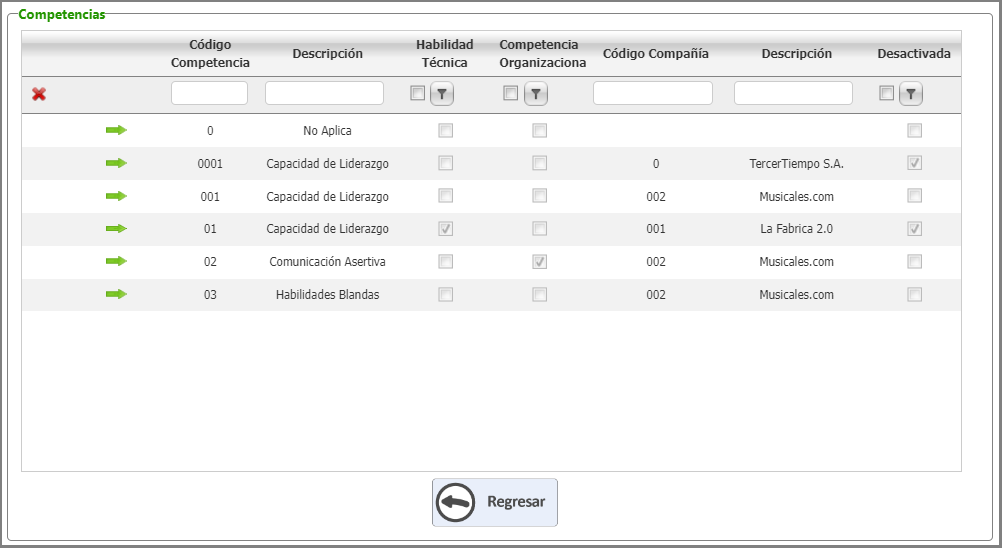The image size is (1002, 548).
Task: Click the red X clear filters icon
Action: (x=39, y=94)
